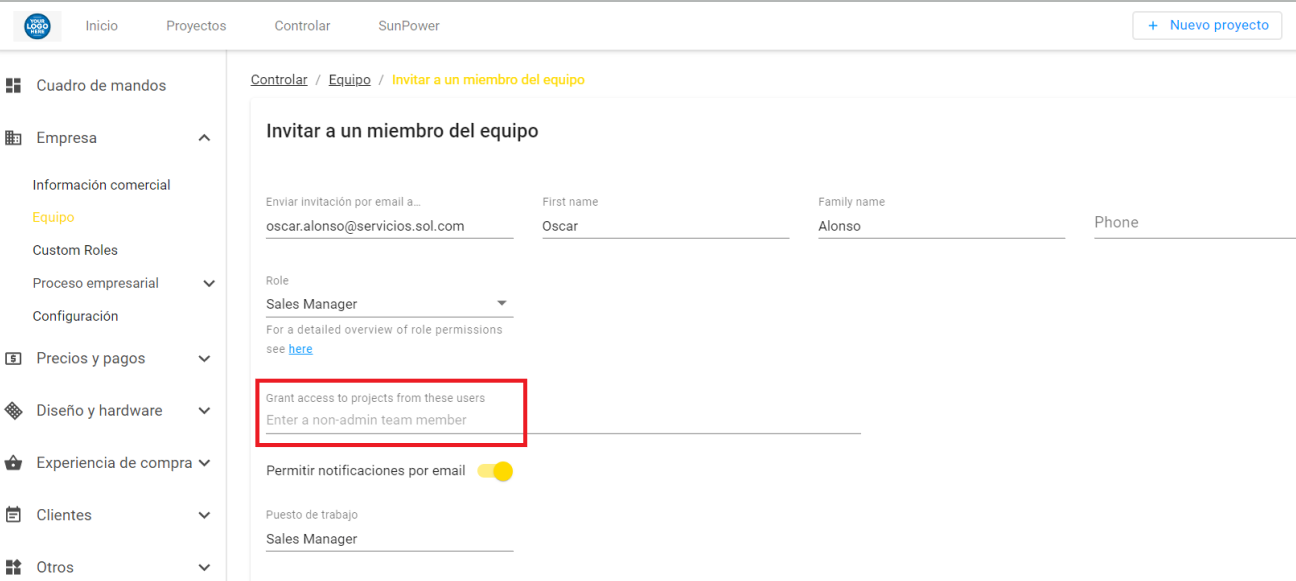Open the Controlar top menu

point(302,26)
